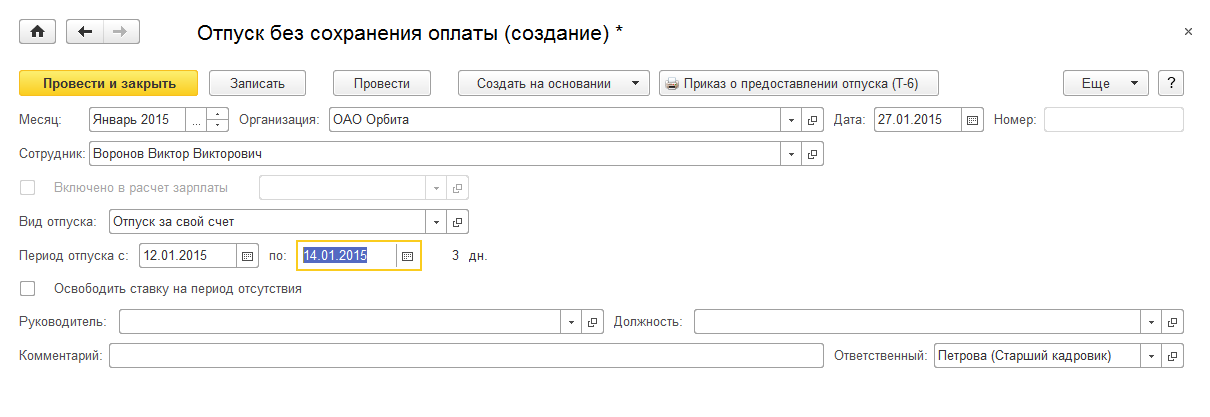Open the 'Еще' menu
The width and height of the screenshot is (1210, 417).
click(1105, 83)
